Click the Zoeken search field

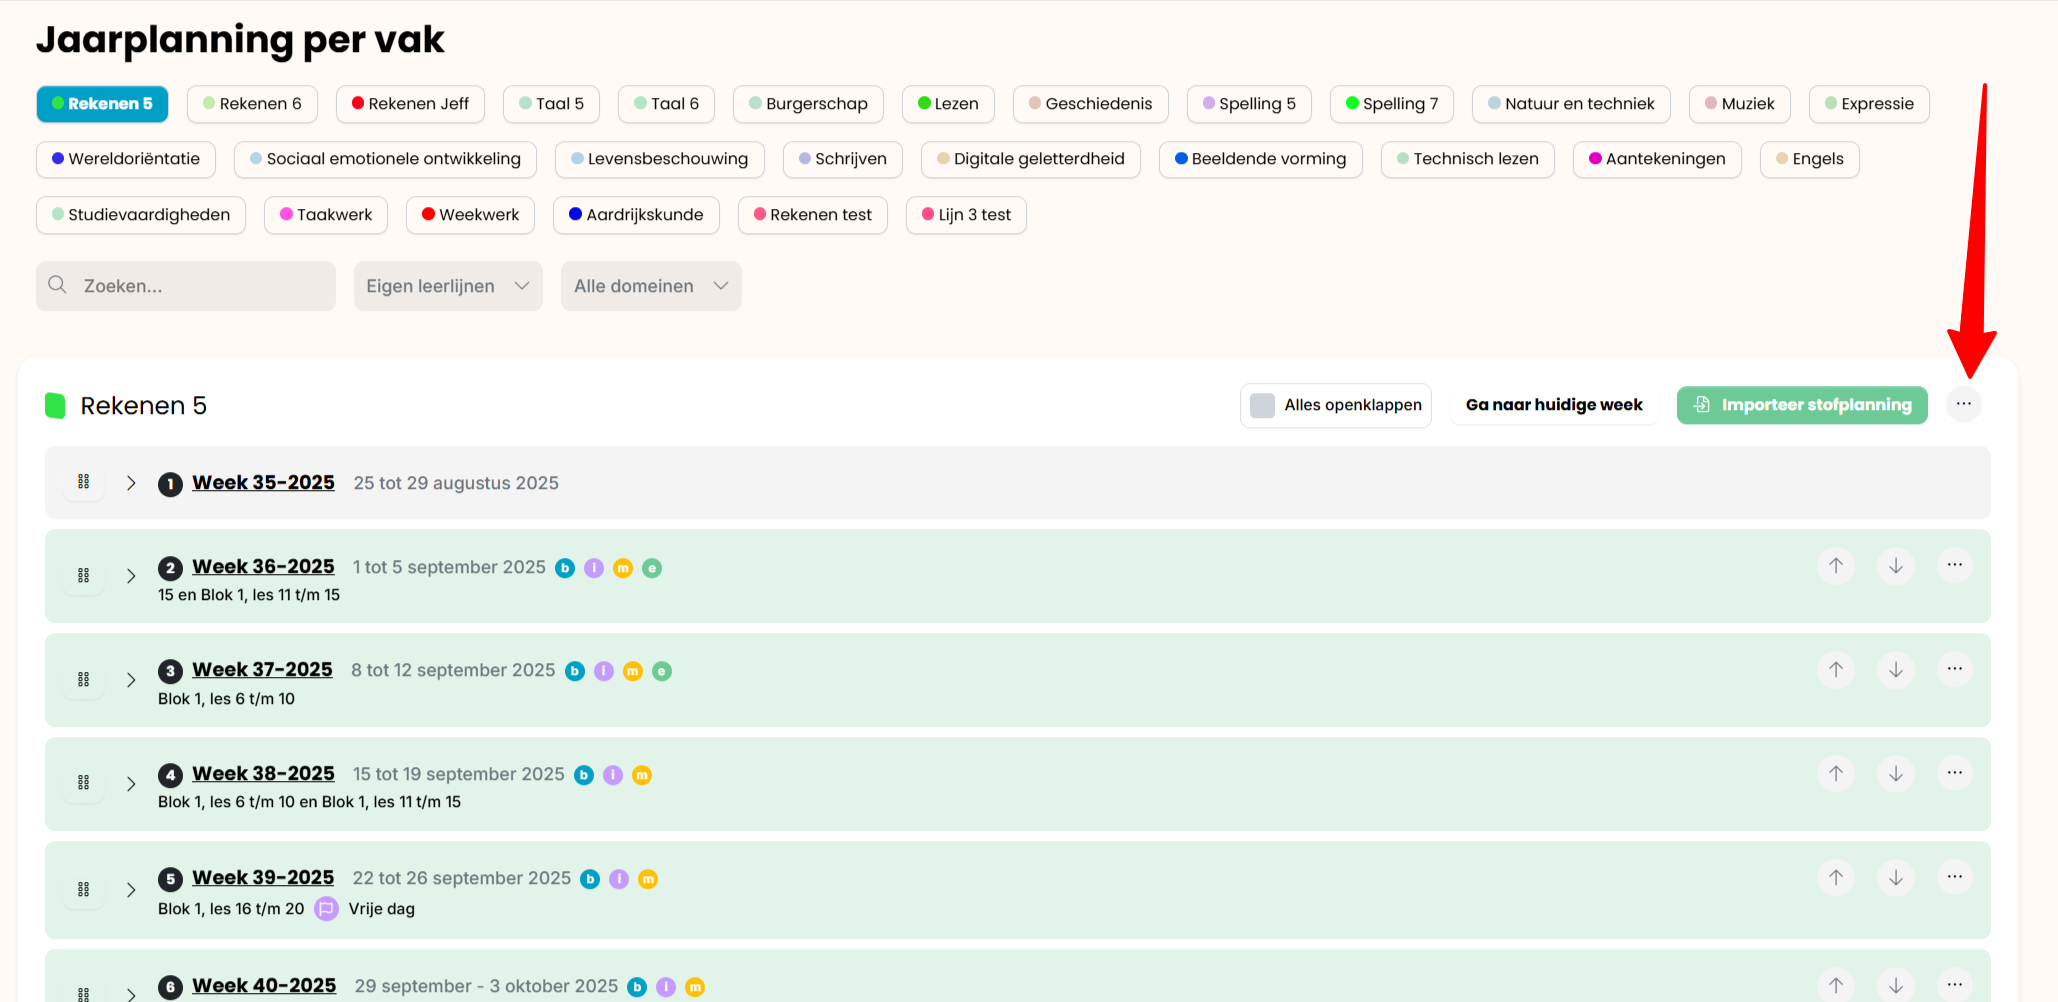(x=186, y=286)
